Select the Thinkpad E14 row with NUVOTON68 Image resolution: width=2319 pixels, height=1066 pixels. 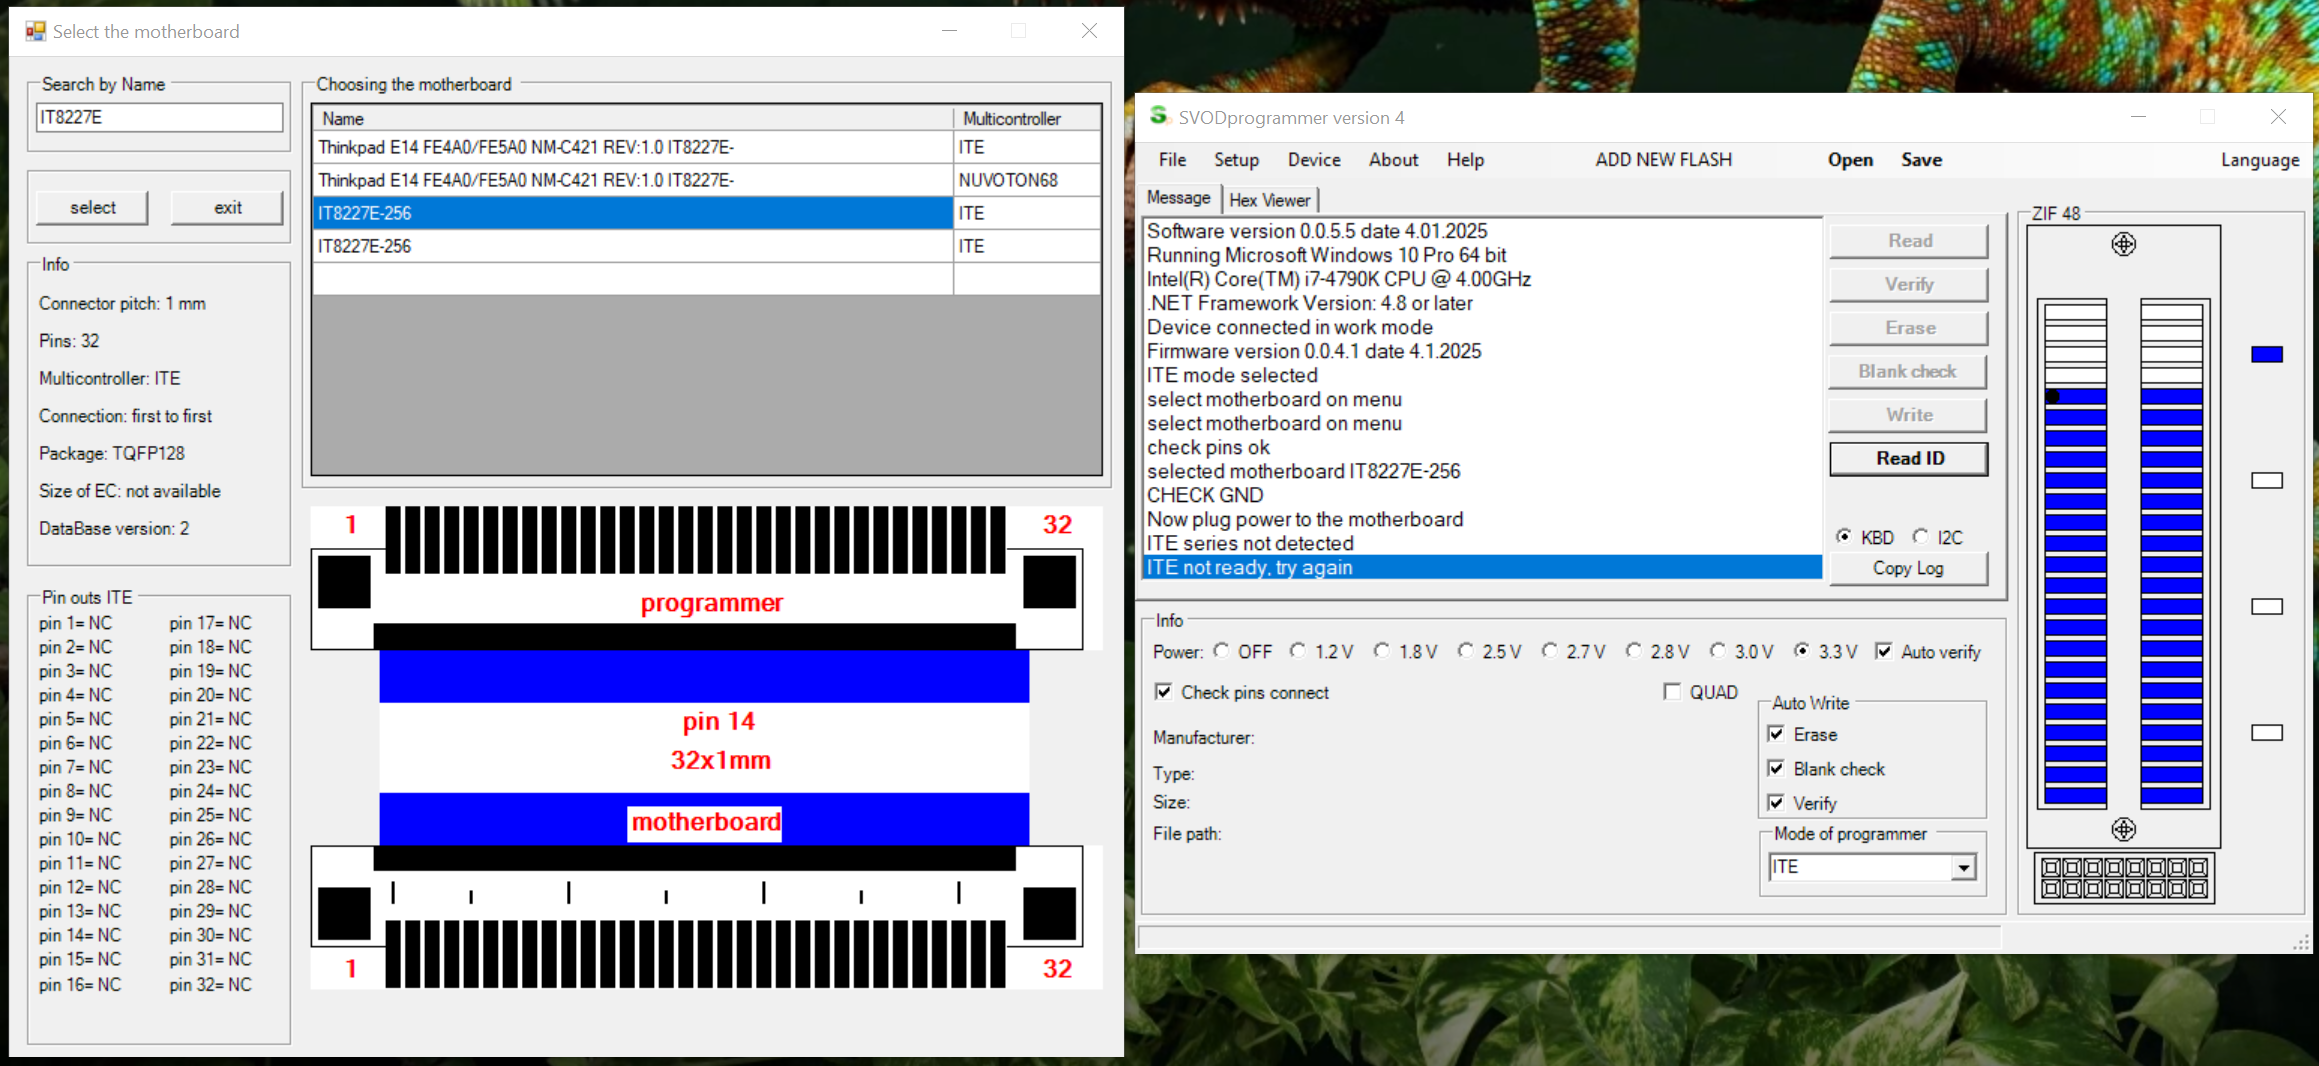630,180
